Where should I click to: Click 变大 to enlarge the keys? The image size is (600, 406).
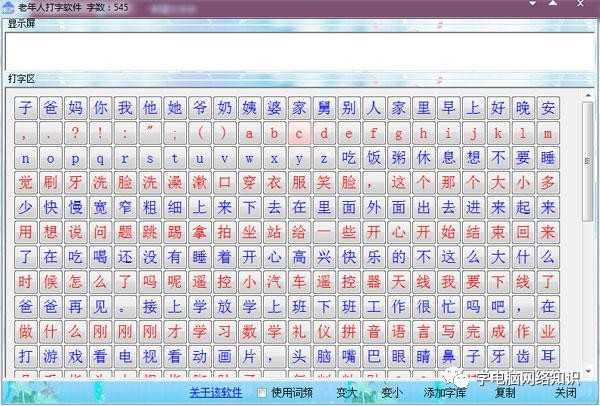point(346,393)
